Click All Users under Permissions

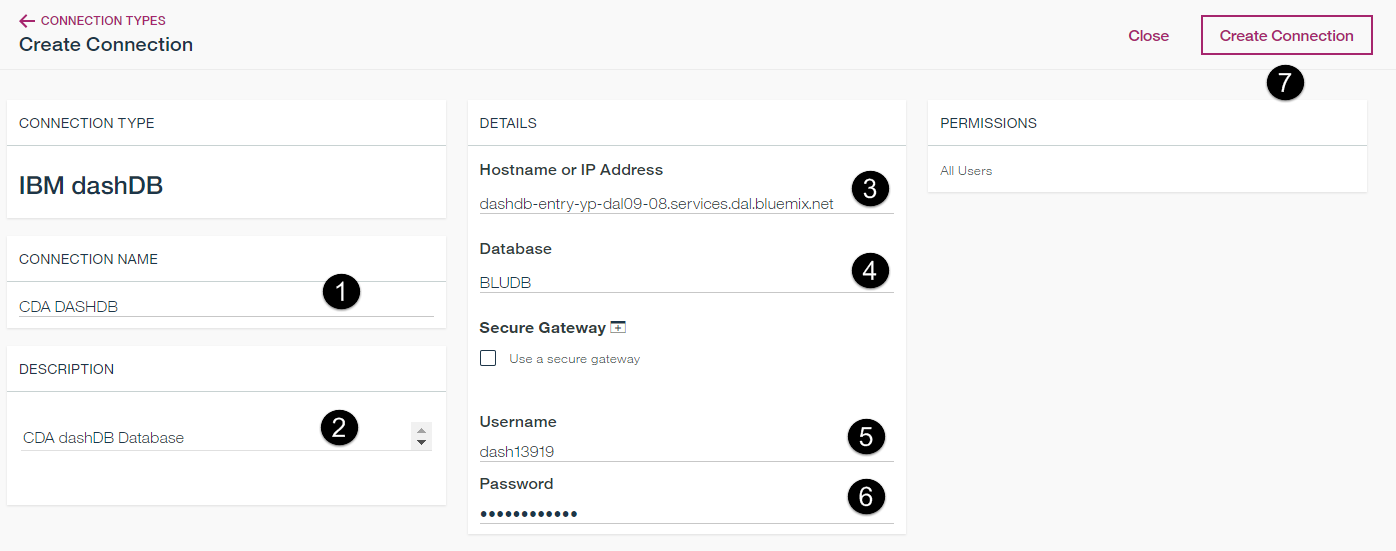[x=966, y=170]
